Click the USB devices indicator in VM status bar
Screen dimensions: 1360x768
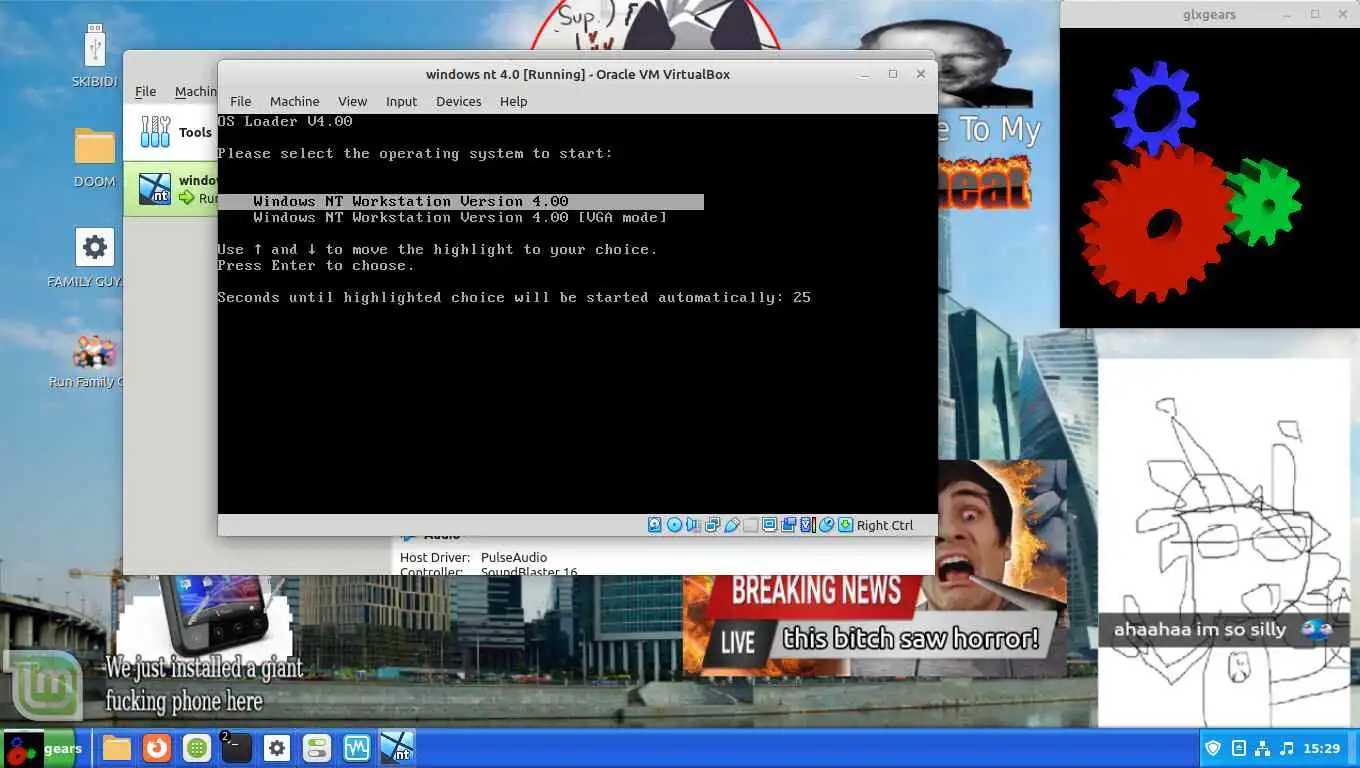(x=732, y=525)
